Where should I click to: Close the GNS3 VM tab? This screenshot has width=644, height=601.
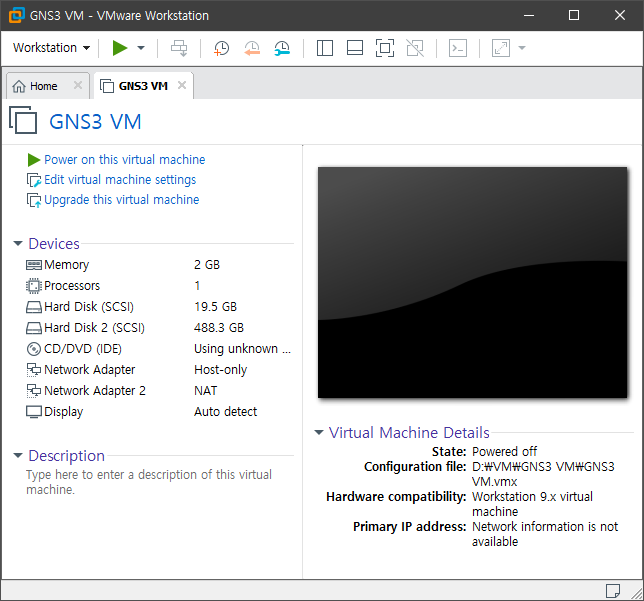pos(182,85)
